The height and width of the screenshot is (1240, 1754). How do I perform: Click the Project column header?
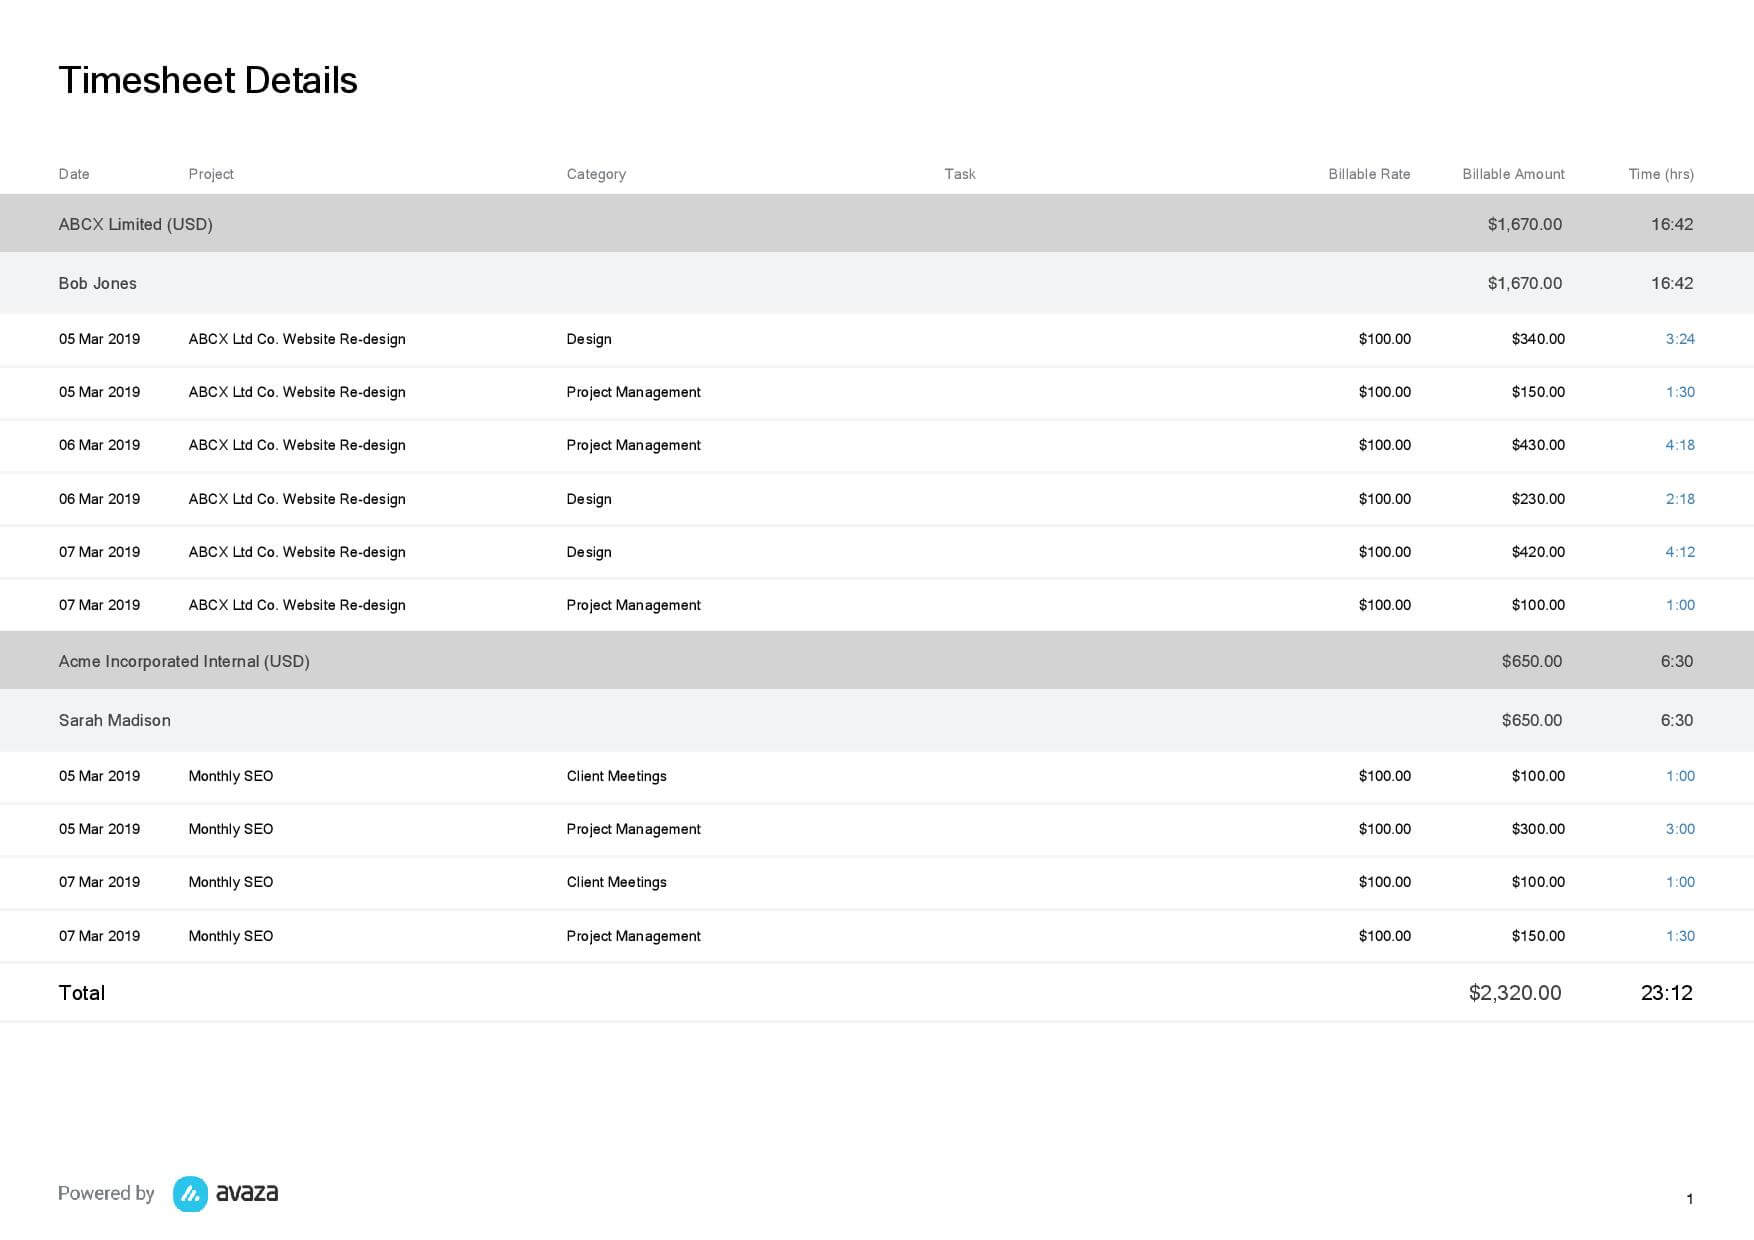211,174
